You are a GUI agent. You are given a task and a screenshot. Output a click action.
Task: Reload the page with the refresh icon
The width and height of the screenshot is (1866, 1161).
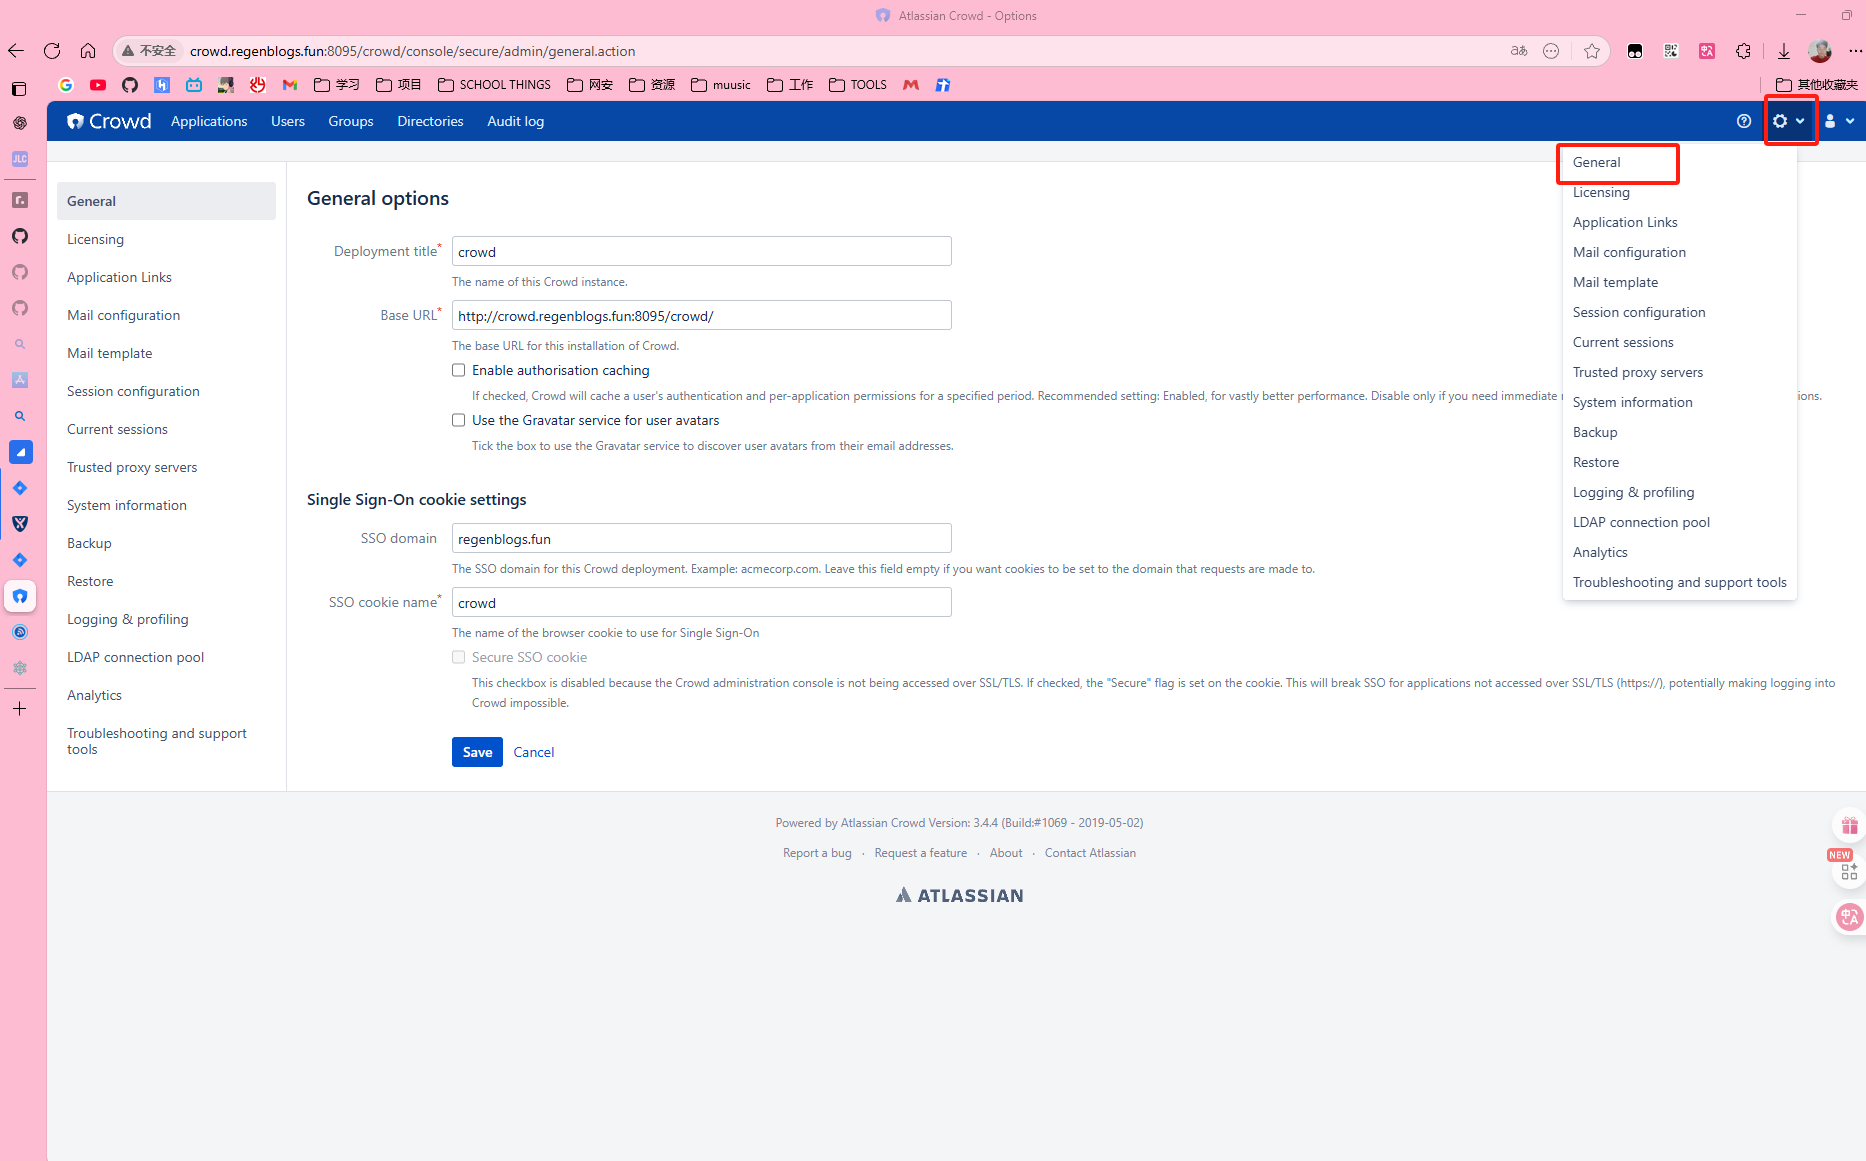52,51
